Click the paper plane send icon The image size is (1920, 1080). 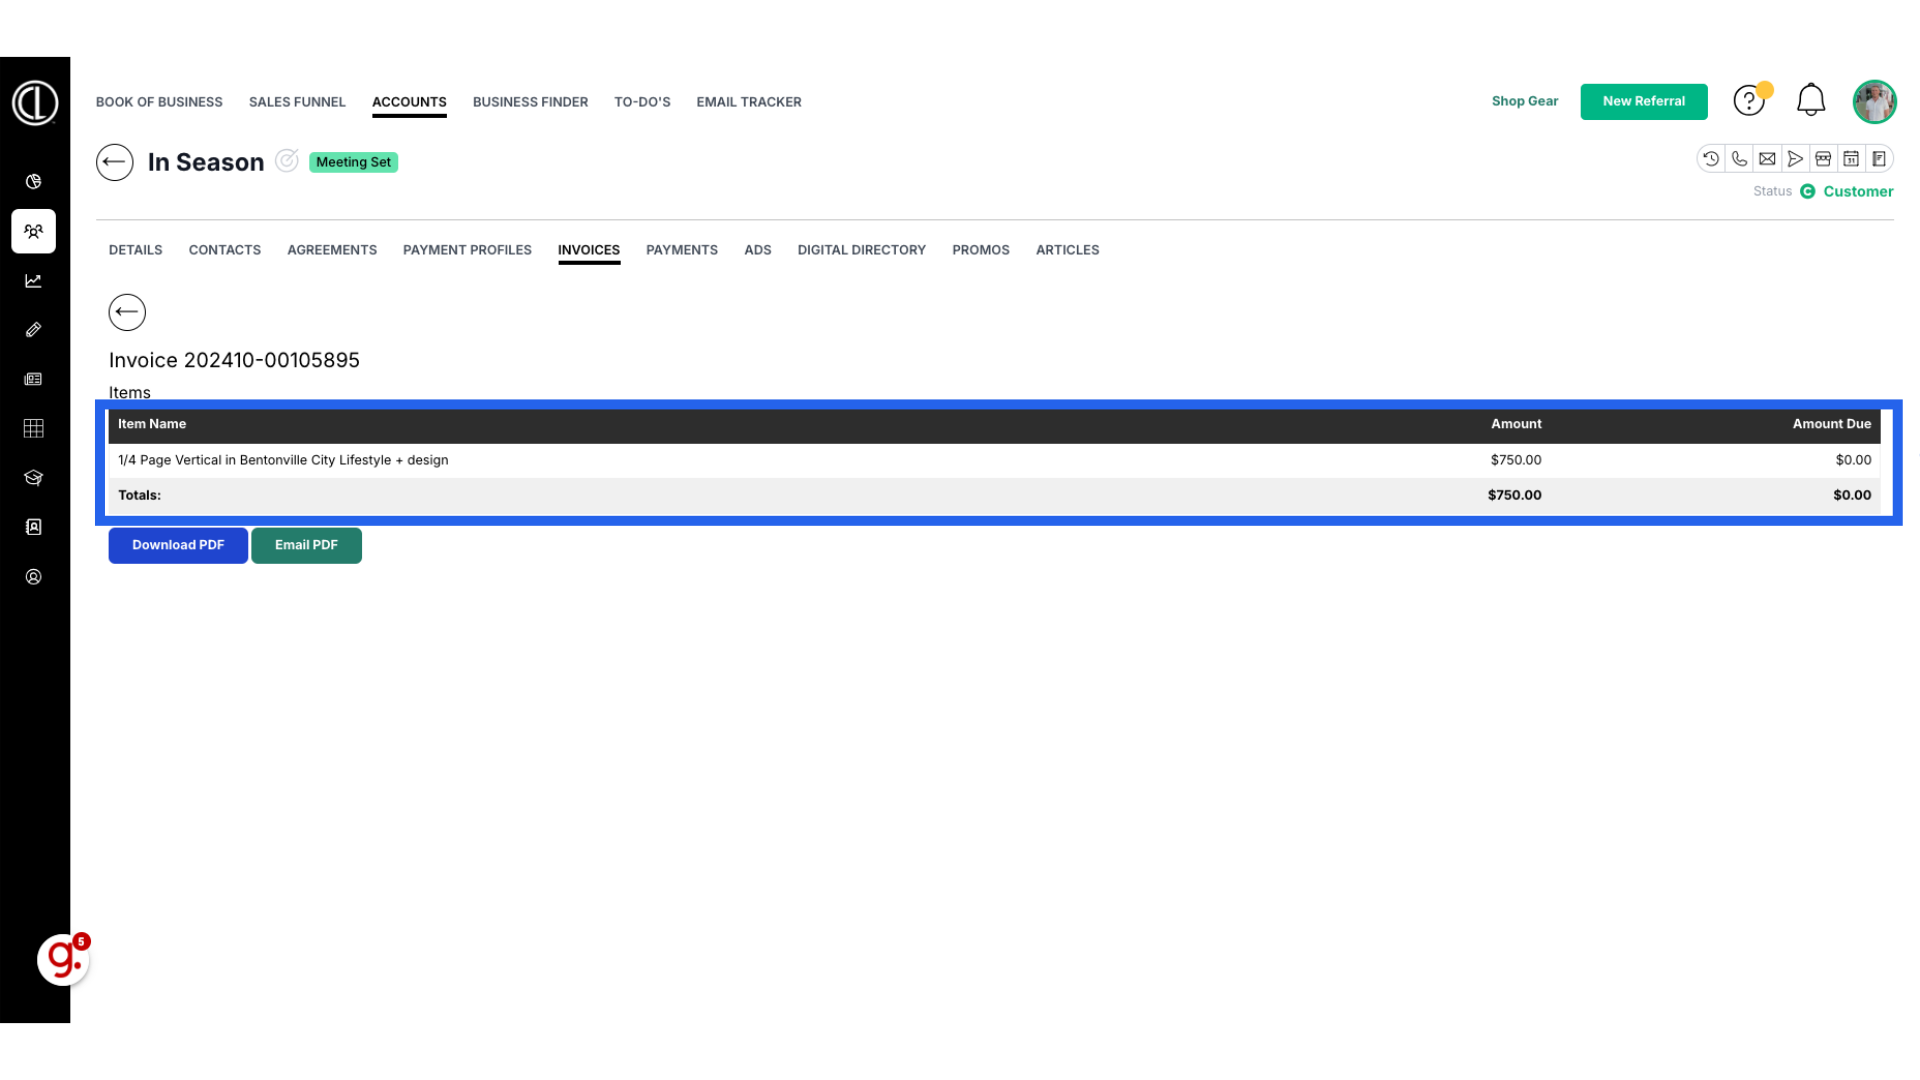tap(1795, 159)
